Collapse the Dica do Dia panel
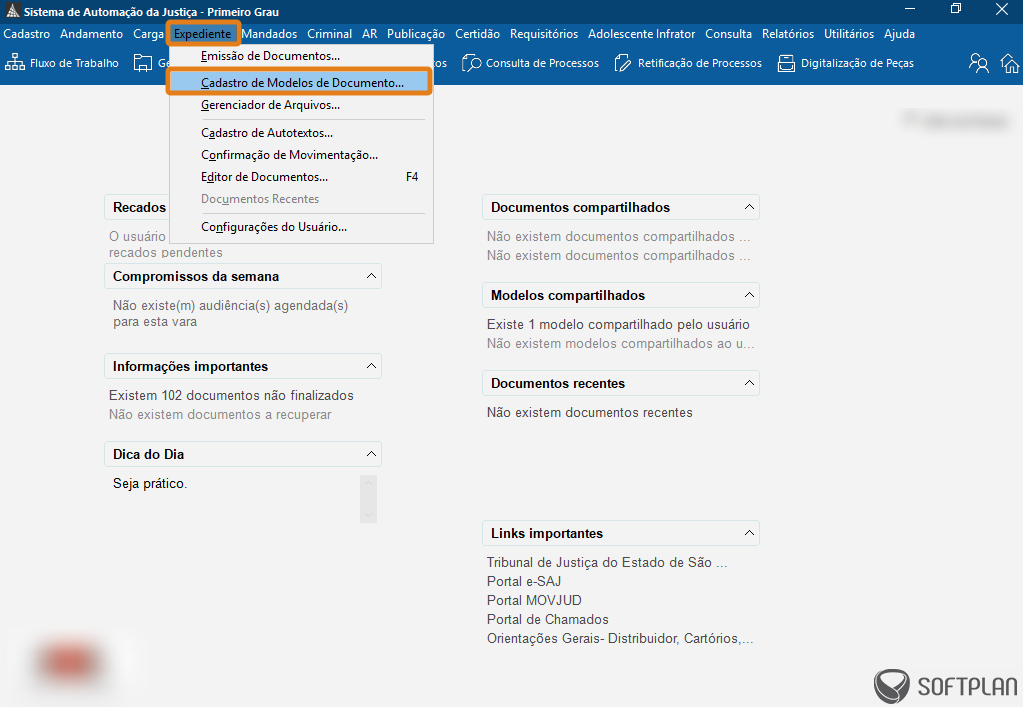 (x=371, y=454)
